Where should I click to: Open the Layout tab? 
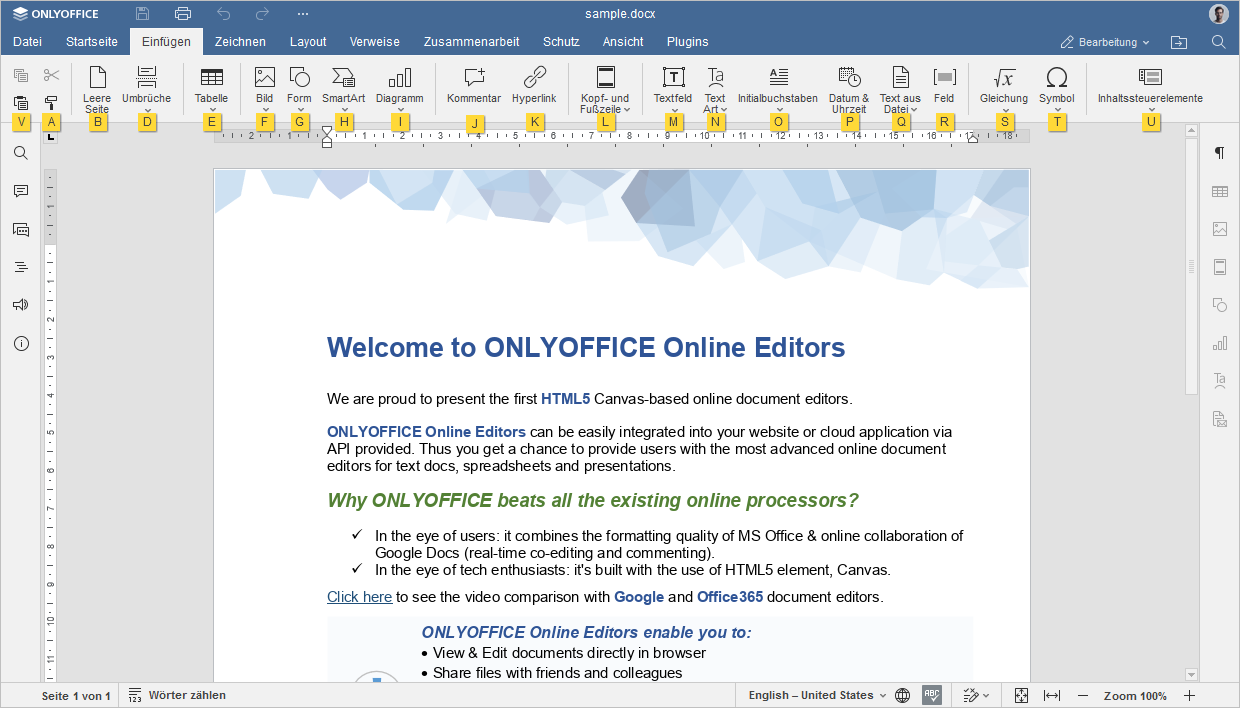point(308,42)
